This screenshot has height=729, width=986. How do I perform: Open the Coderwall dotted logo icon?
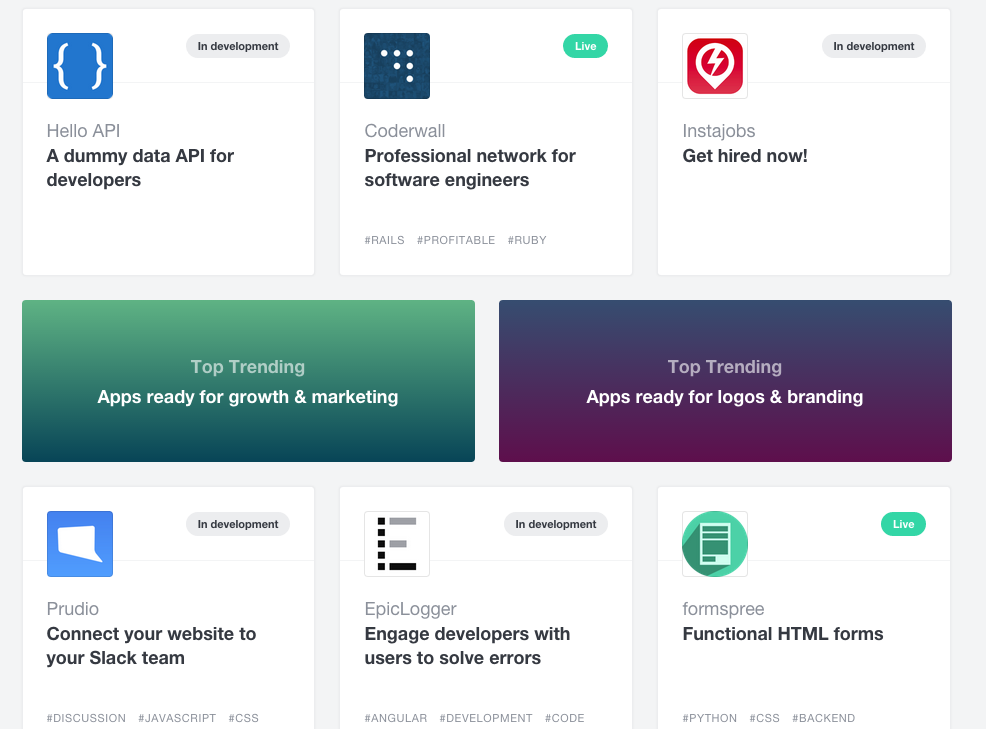click(x=397, y=66)
